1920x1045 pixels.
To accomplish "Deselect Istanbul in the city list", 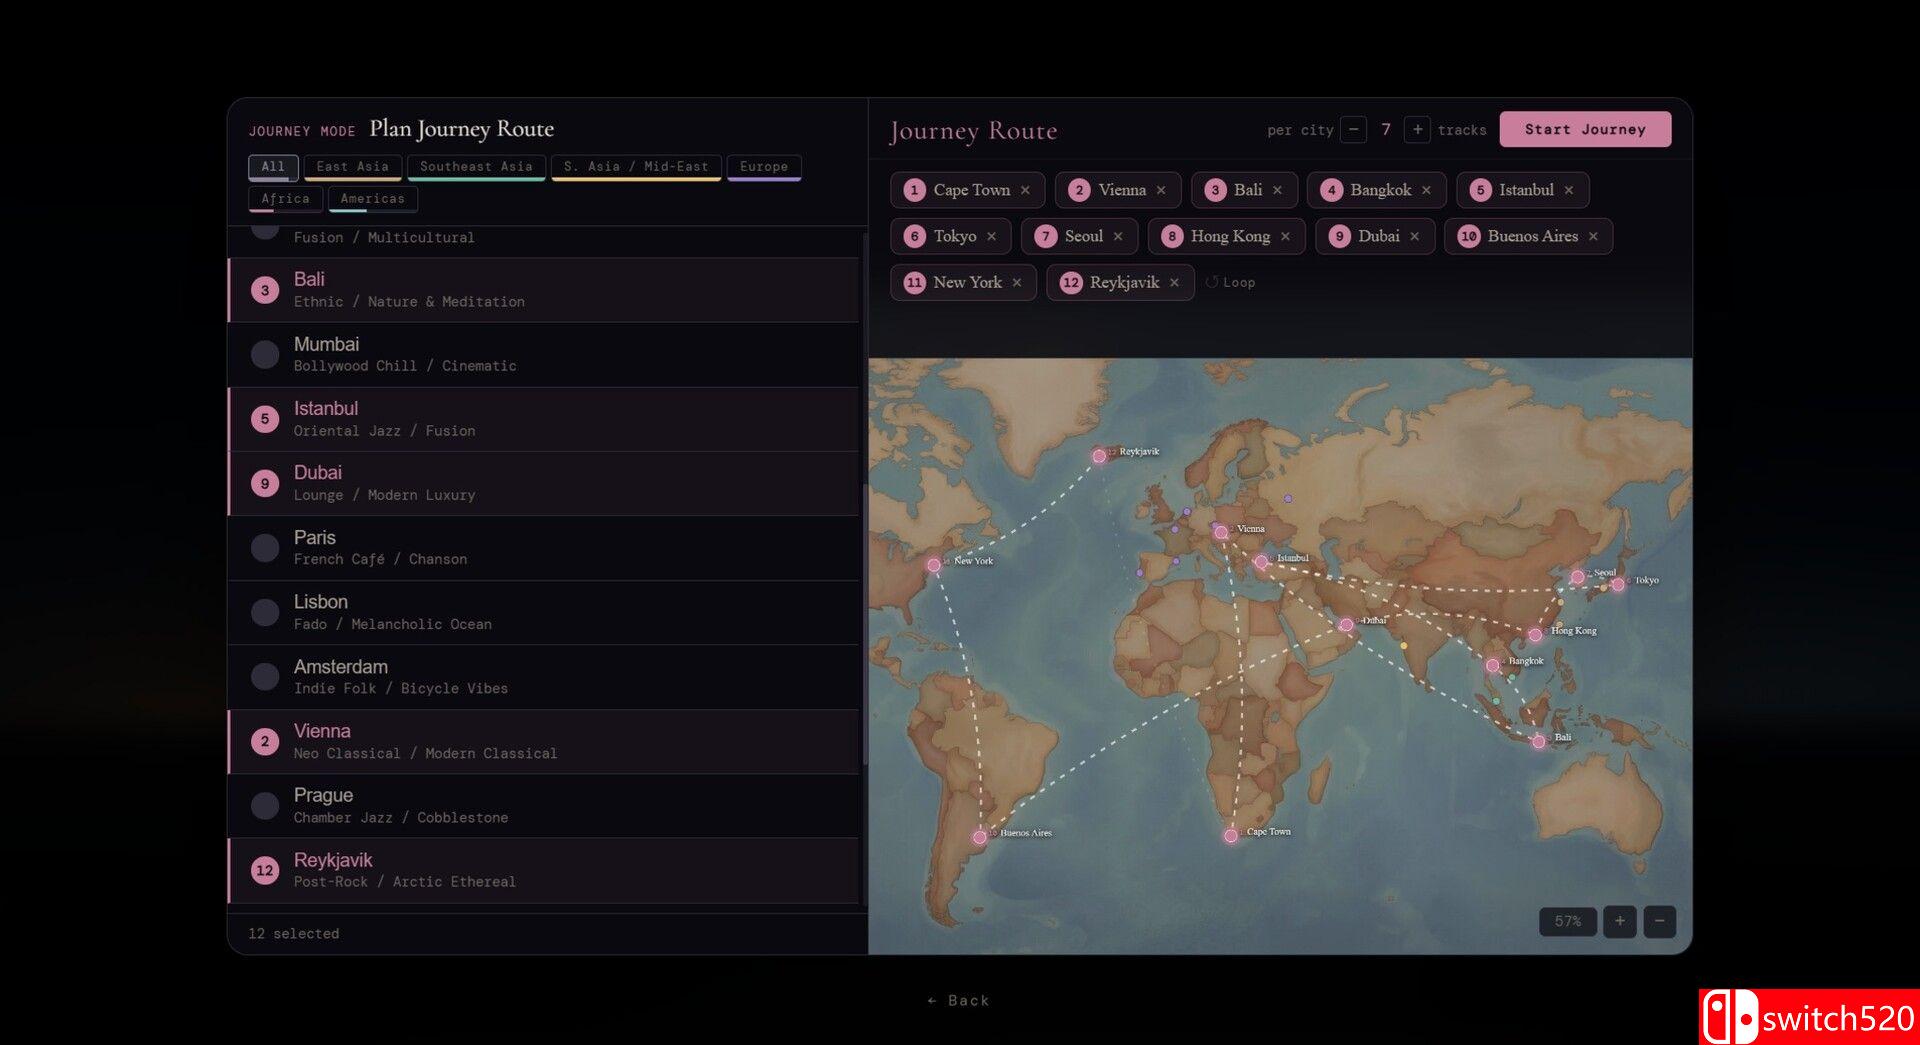I will [x=544, y=419].
